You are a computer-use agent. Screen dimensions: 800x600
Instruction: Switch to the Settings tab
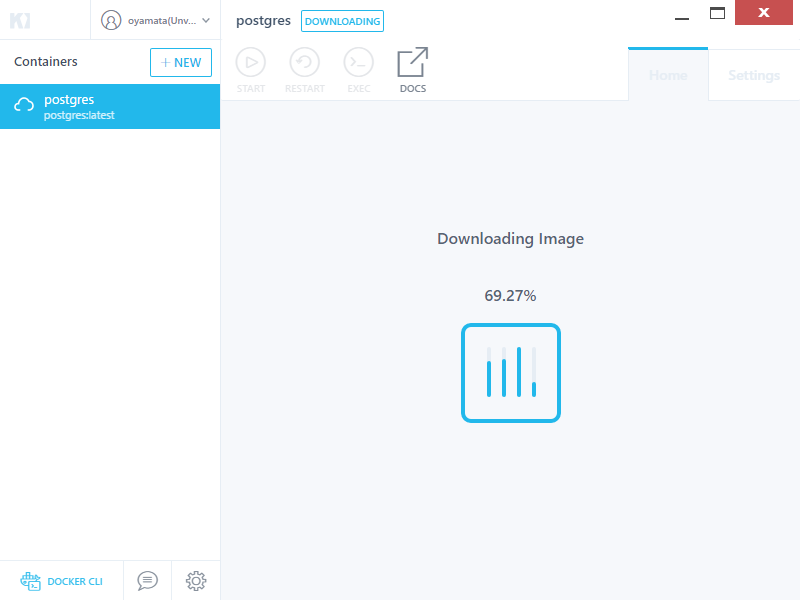754,75
